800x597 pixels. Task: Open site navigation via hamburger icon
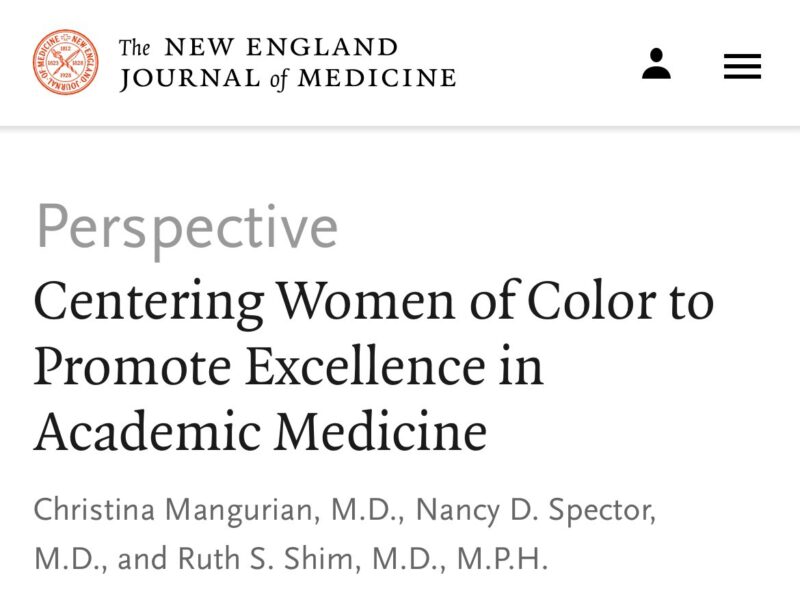coord(741,65)
